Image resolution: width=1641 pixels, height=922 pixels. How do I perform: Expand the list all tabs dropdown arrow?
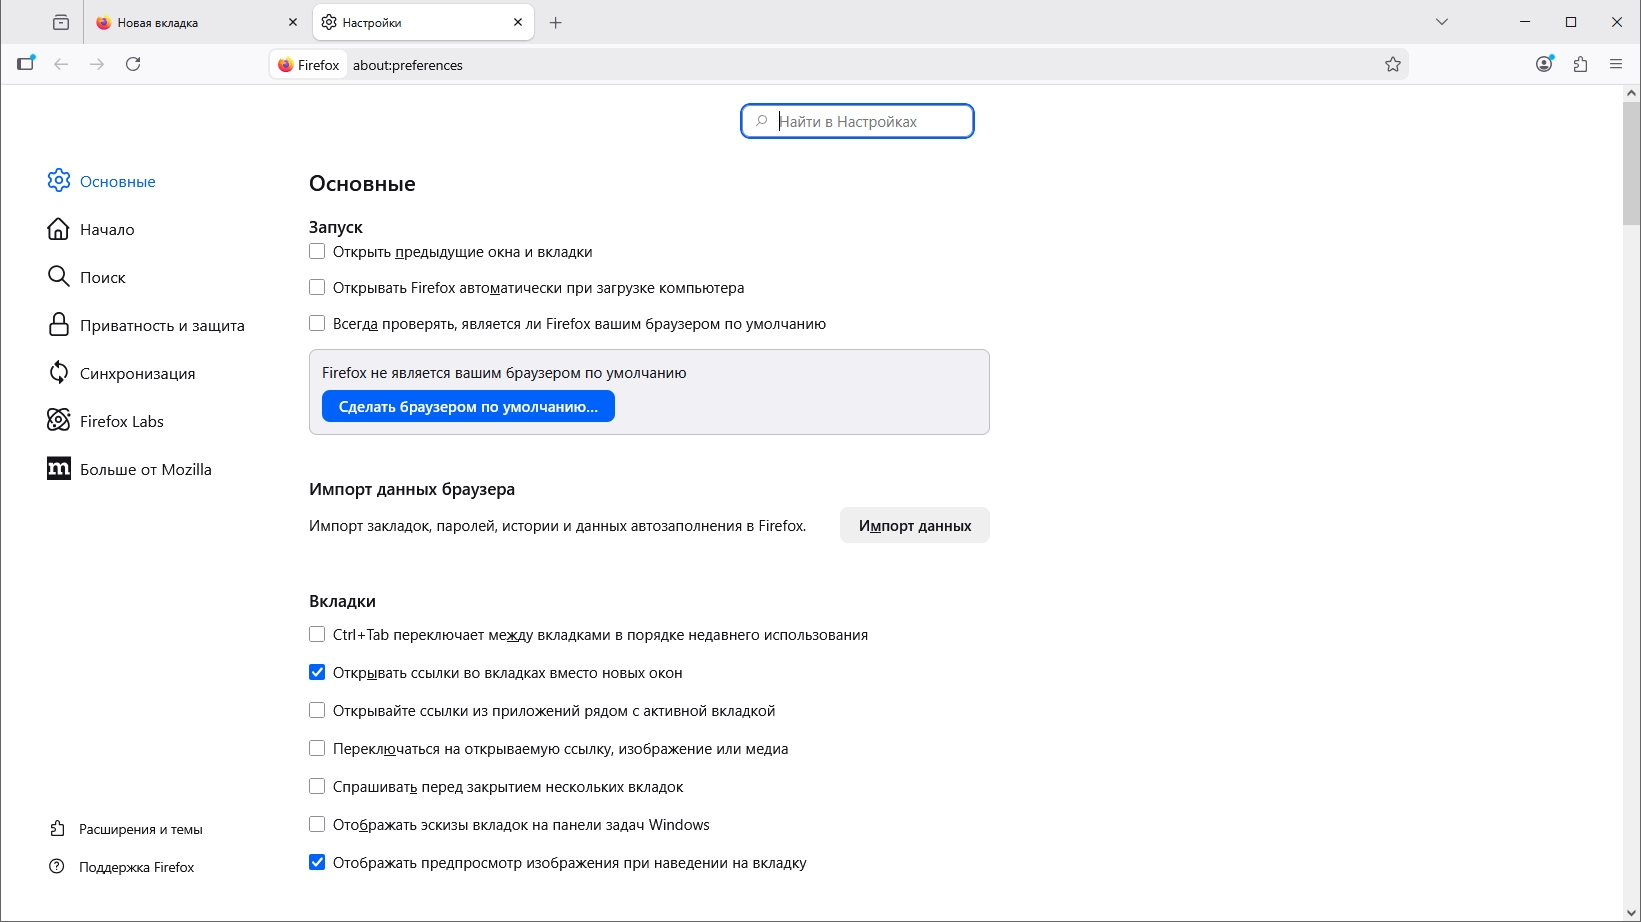tap(1442, 22)
